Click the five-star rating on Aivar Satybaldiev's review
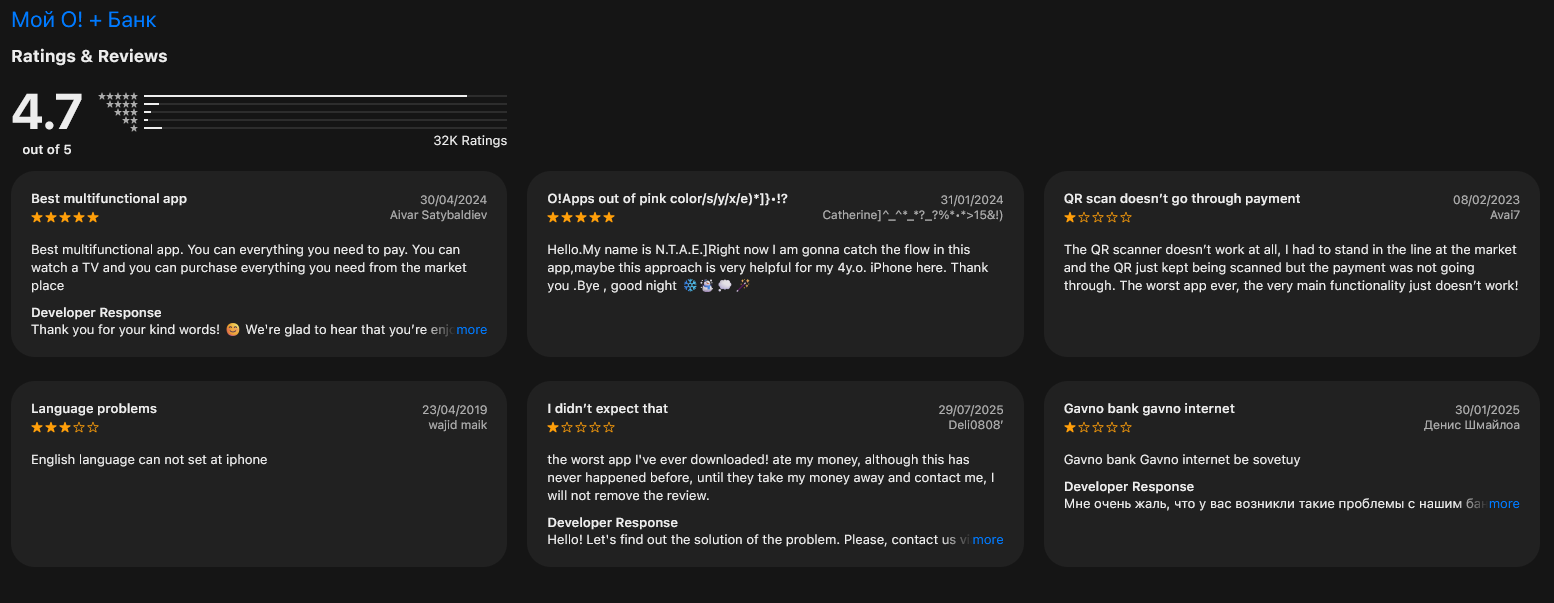This screenshot has width=1554, height=603. (65, 217)
